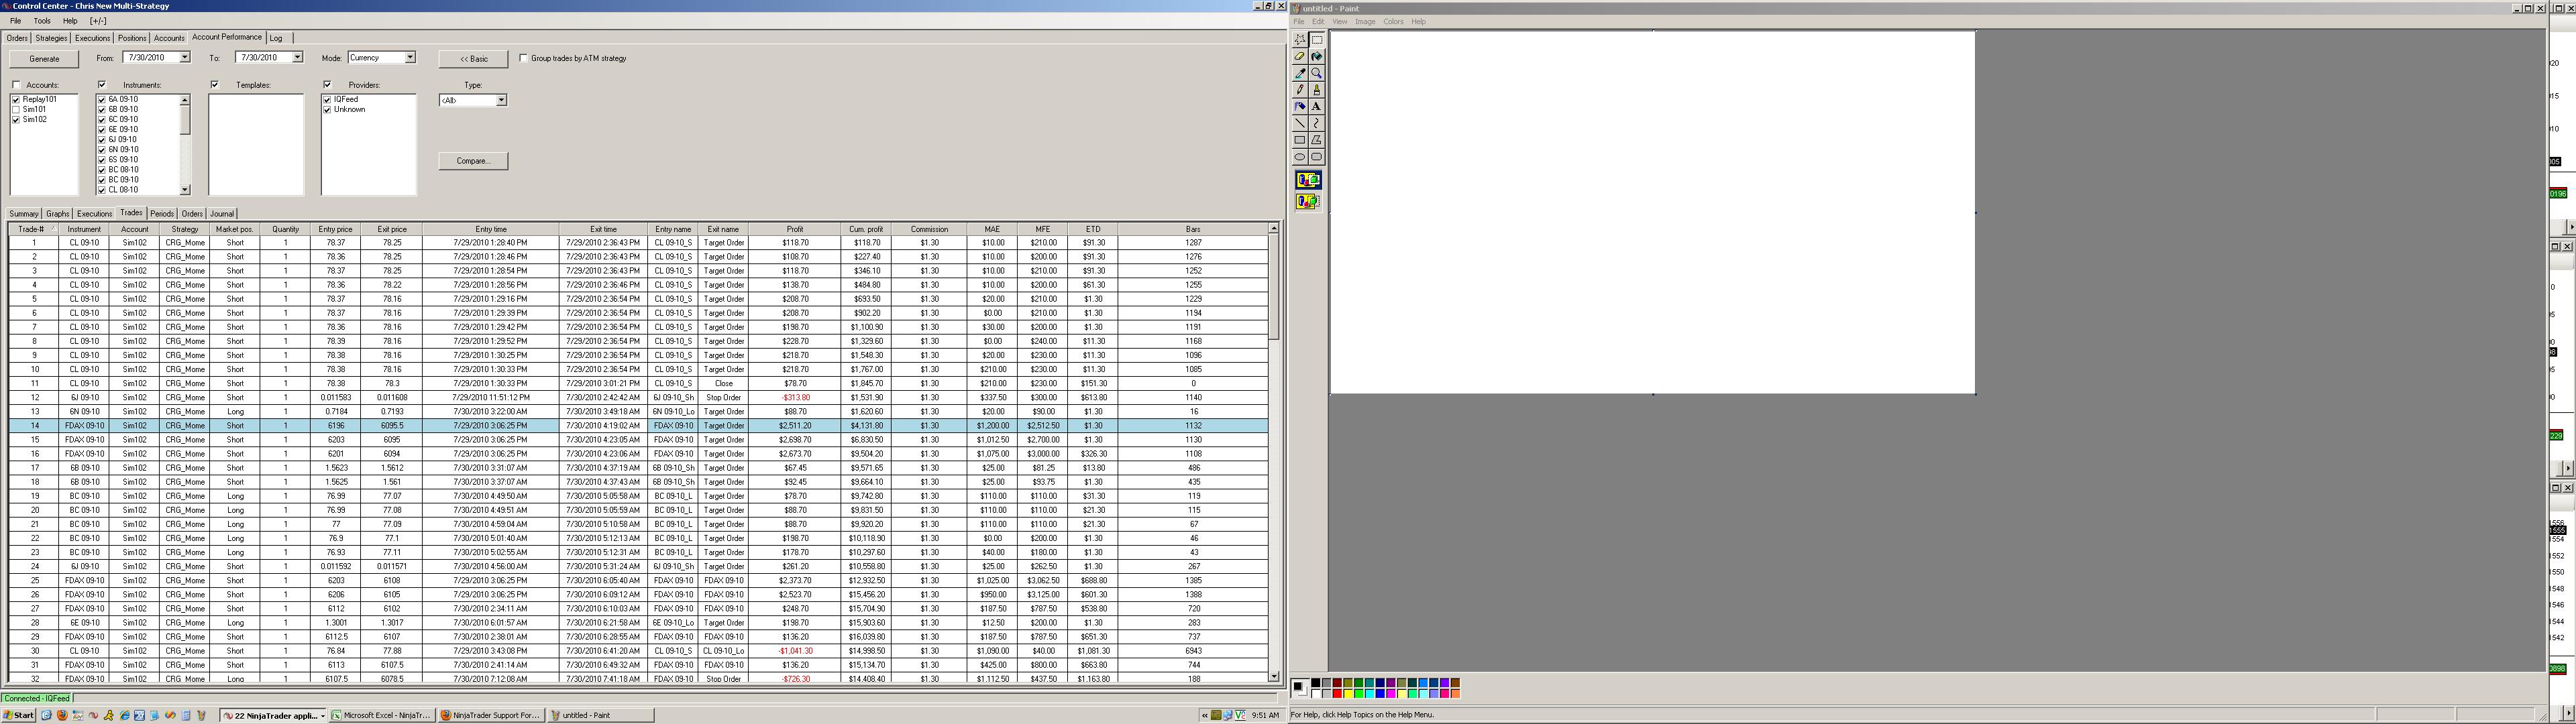Select the Ellipse shape tool
Screen dimensions: 2576x724
pos(1300,157)
